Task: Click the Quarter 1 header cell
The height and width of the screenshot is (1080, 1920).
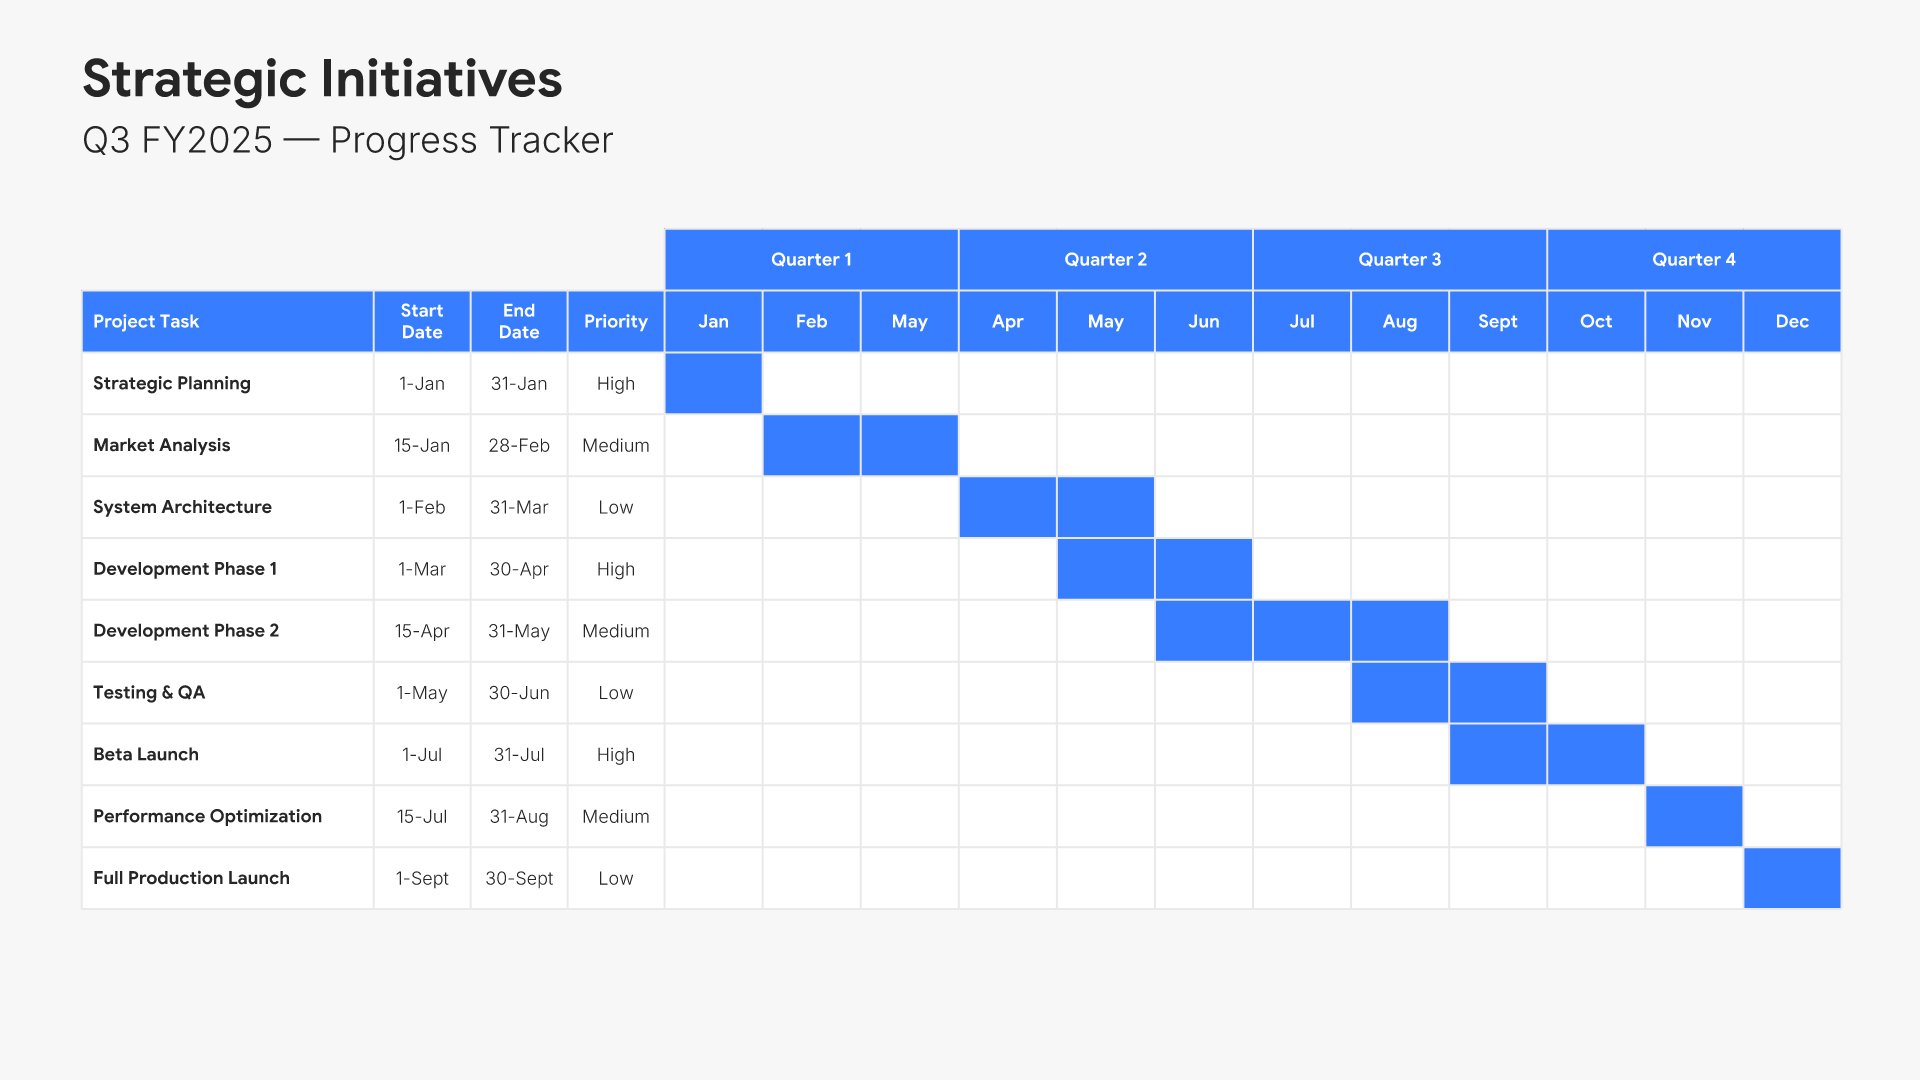Action: [811, 259]
